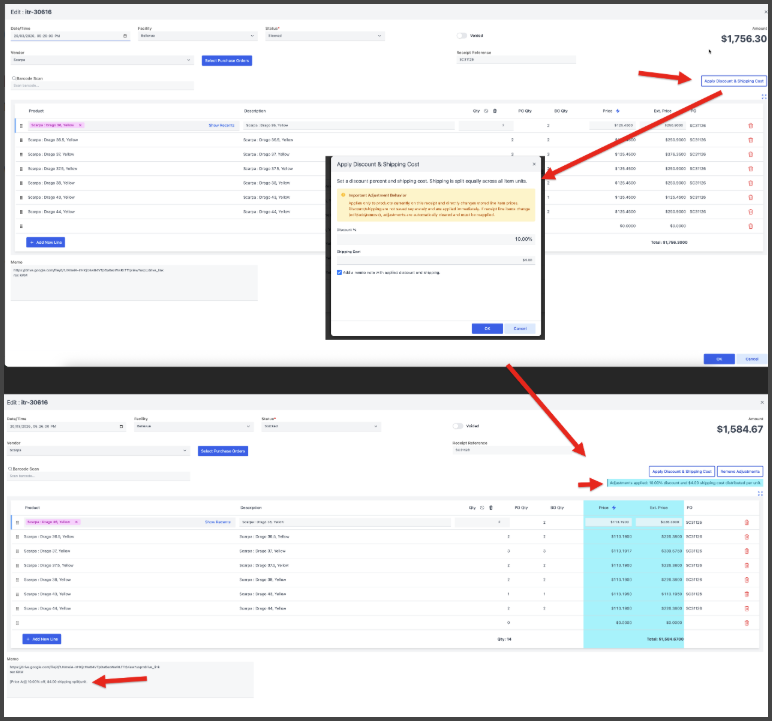Click the calendar icon in upper Date/Time field
The width and height of the screenshot is (772, 721).
(124, 36)
